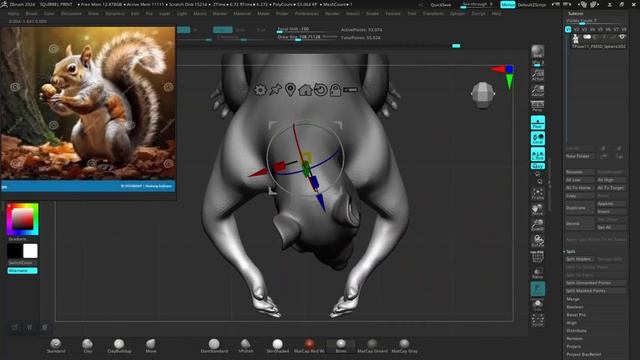Choose the MatCap Red Wax material
The height and width of the screenshot is (360, 640).
(x=309, y=345)
